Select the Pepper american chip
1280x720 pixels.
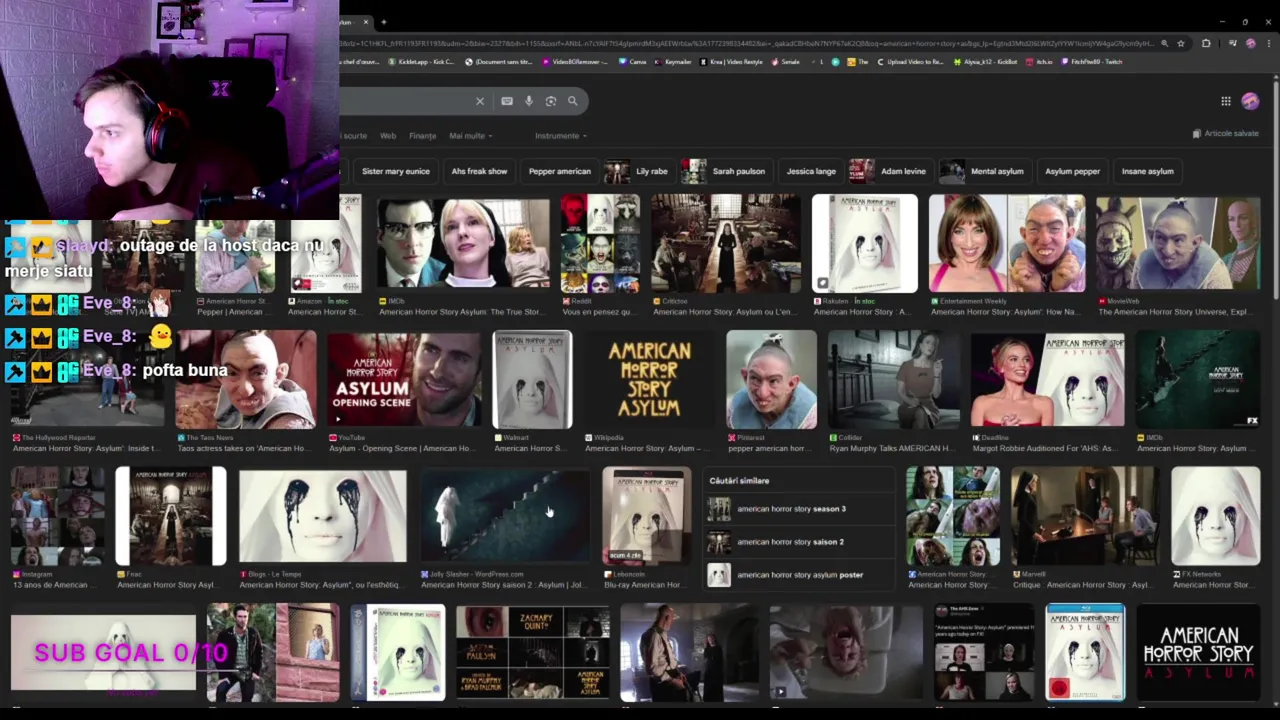pyautogui.click(x=560, y=171)
